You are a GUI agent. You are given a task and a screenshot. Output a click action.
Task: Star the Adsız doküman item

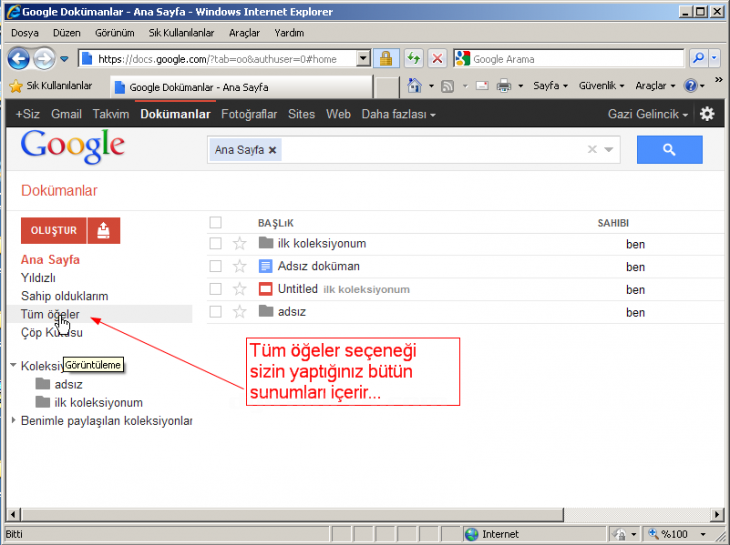239,267
